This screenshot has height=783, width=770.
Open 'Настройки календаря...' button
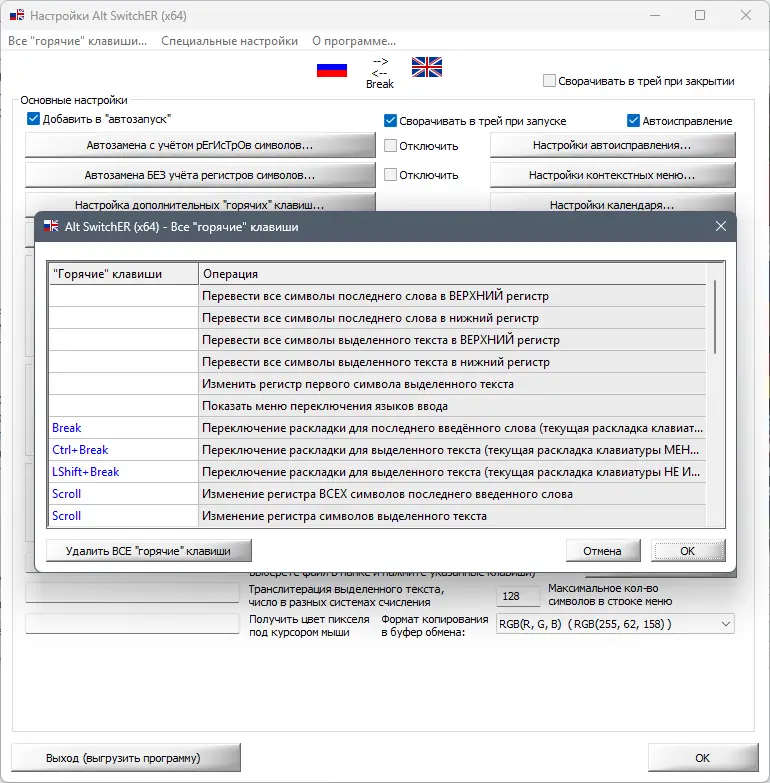tap(612, 203)
